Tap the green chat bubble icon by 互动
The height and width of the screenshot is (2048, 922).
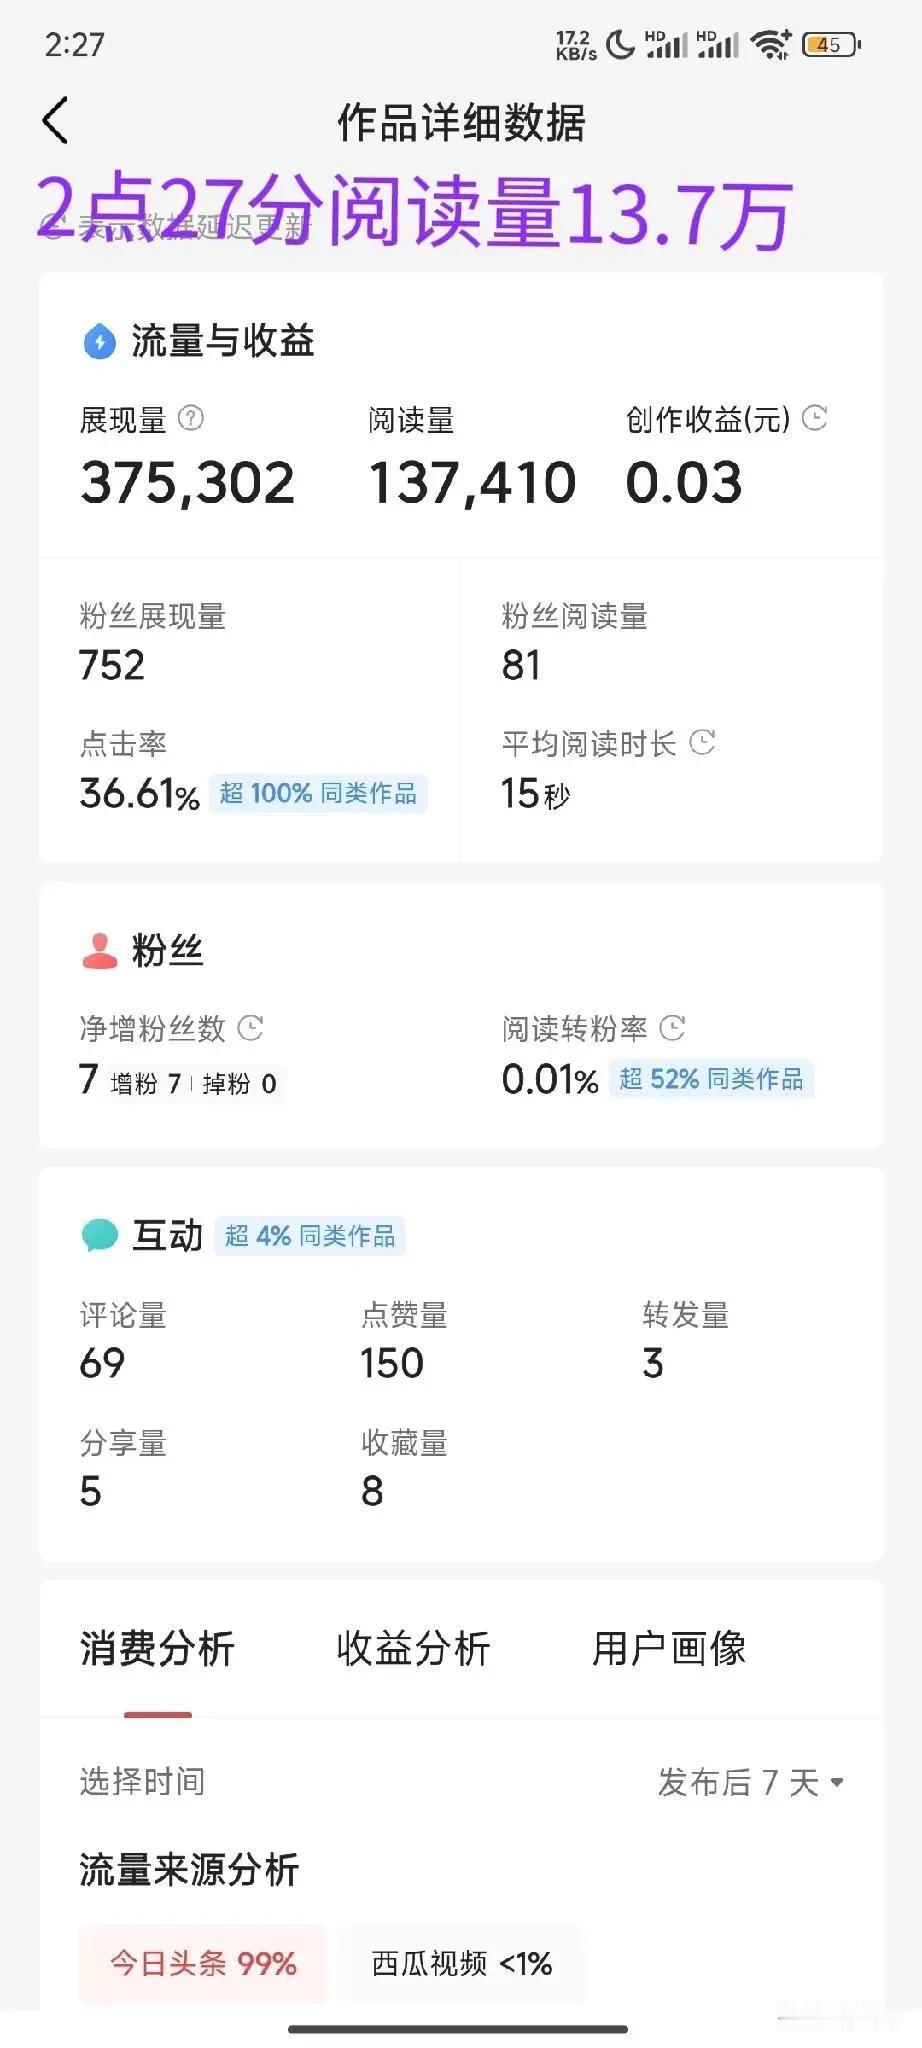pos(99,1235)
